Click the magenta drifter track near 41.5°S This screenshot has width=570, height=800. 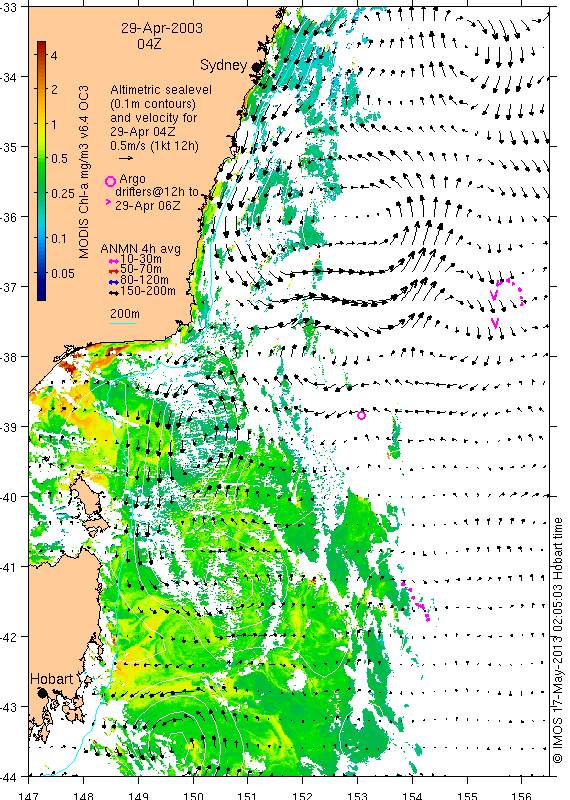coord(416,601)
